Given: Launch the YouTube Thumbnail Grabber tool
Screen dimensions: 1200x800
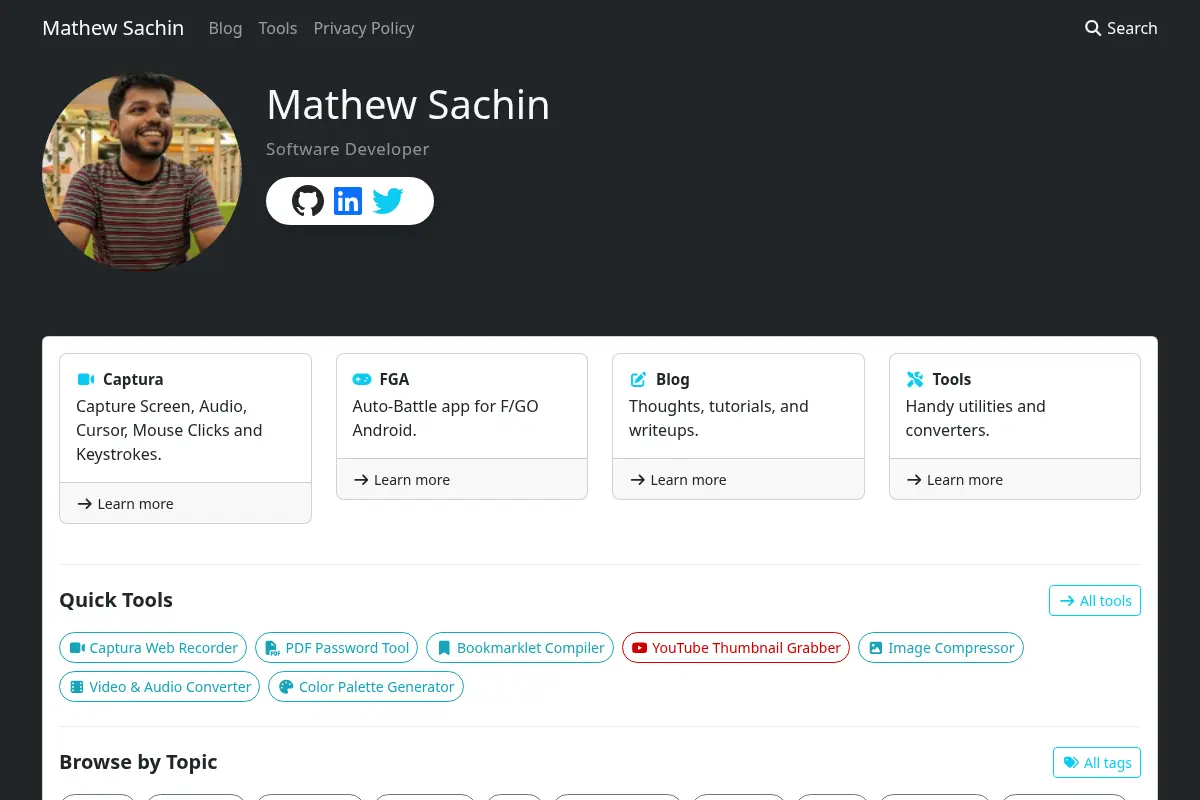Looking at the screenshot, I should [736, 647].
